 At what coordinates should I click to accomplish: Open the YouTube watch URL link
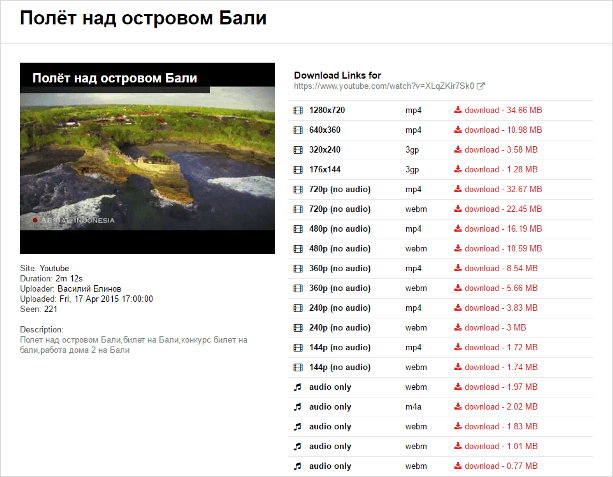(384, 86)
